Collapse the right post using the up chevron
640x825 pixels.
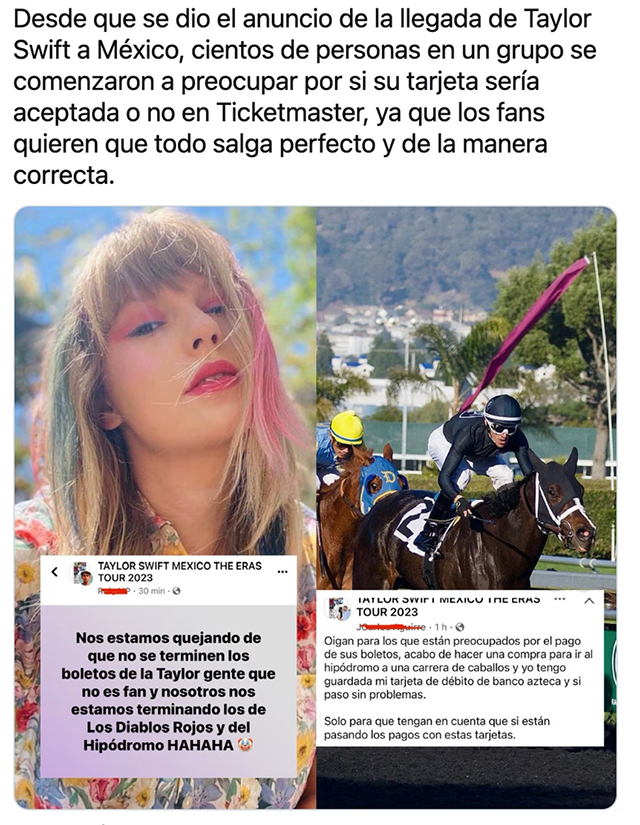(x=589, y=600)
